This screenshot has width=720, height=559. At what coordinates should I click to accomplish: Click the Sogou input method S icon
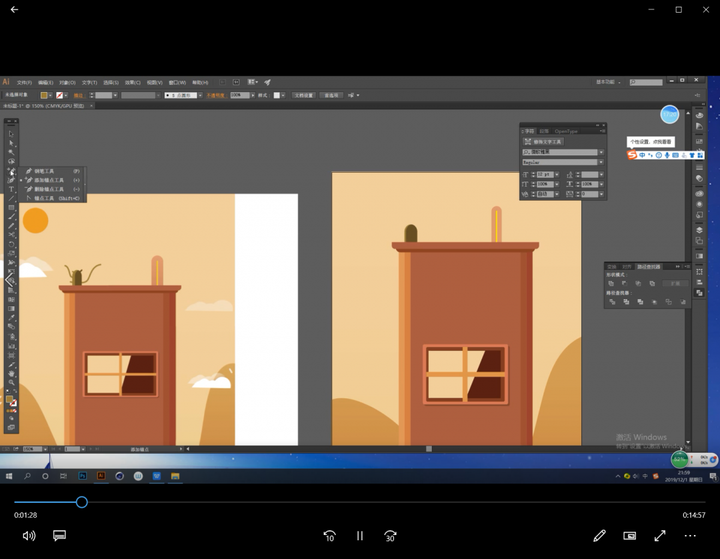pos(632,155)
